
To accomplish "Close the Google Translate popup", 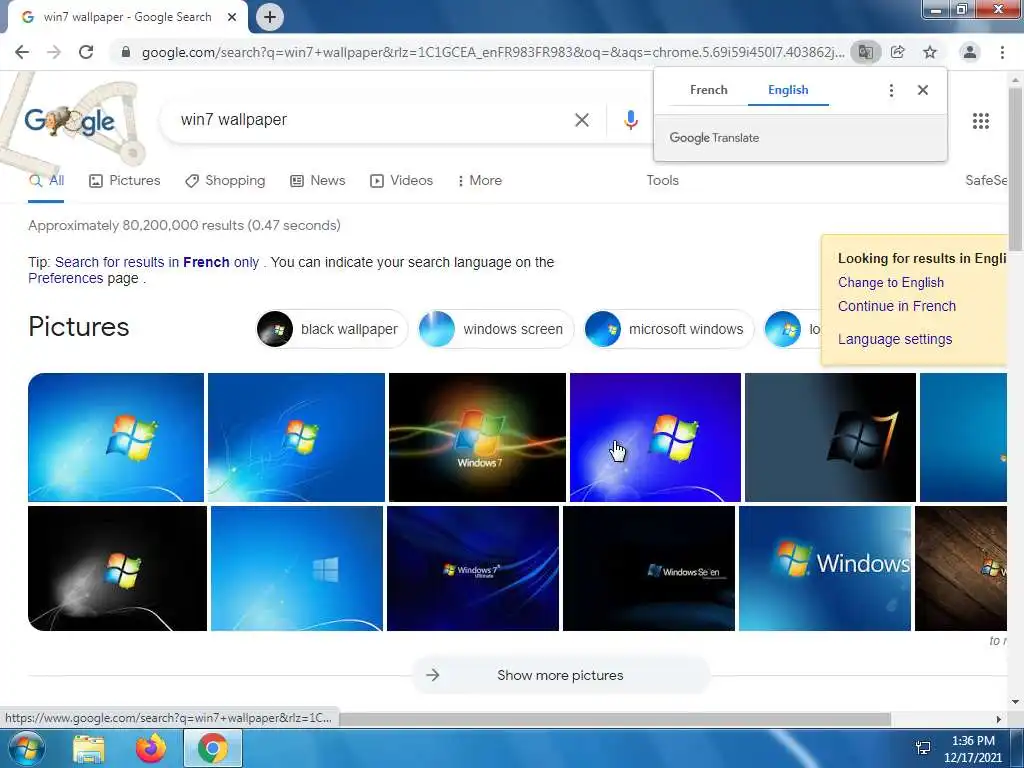I will pos(923,90).
